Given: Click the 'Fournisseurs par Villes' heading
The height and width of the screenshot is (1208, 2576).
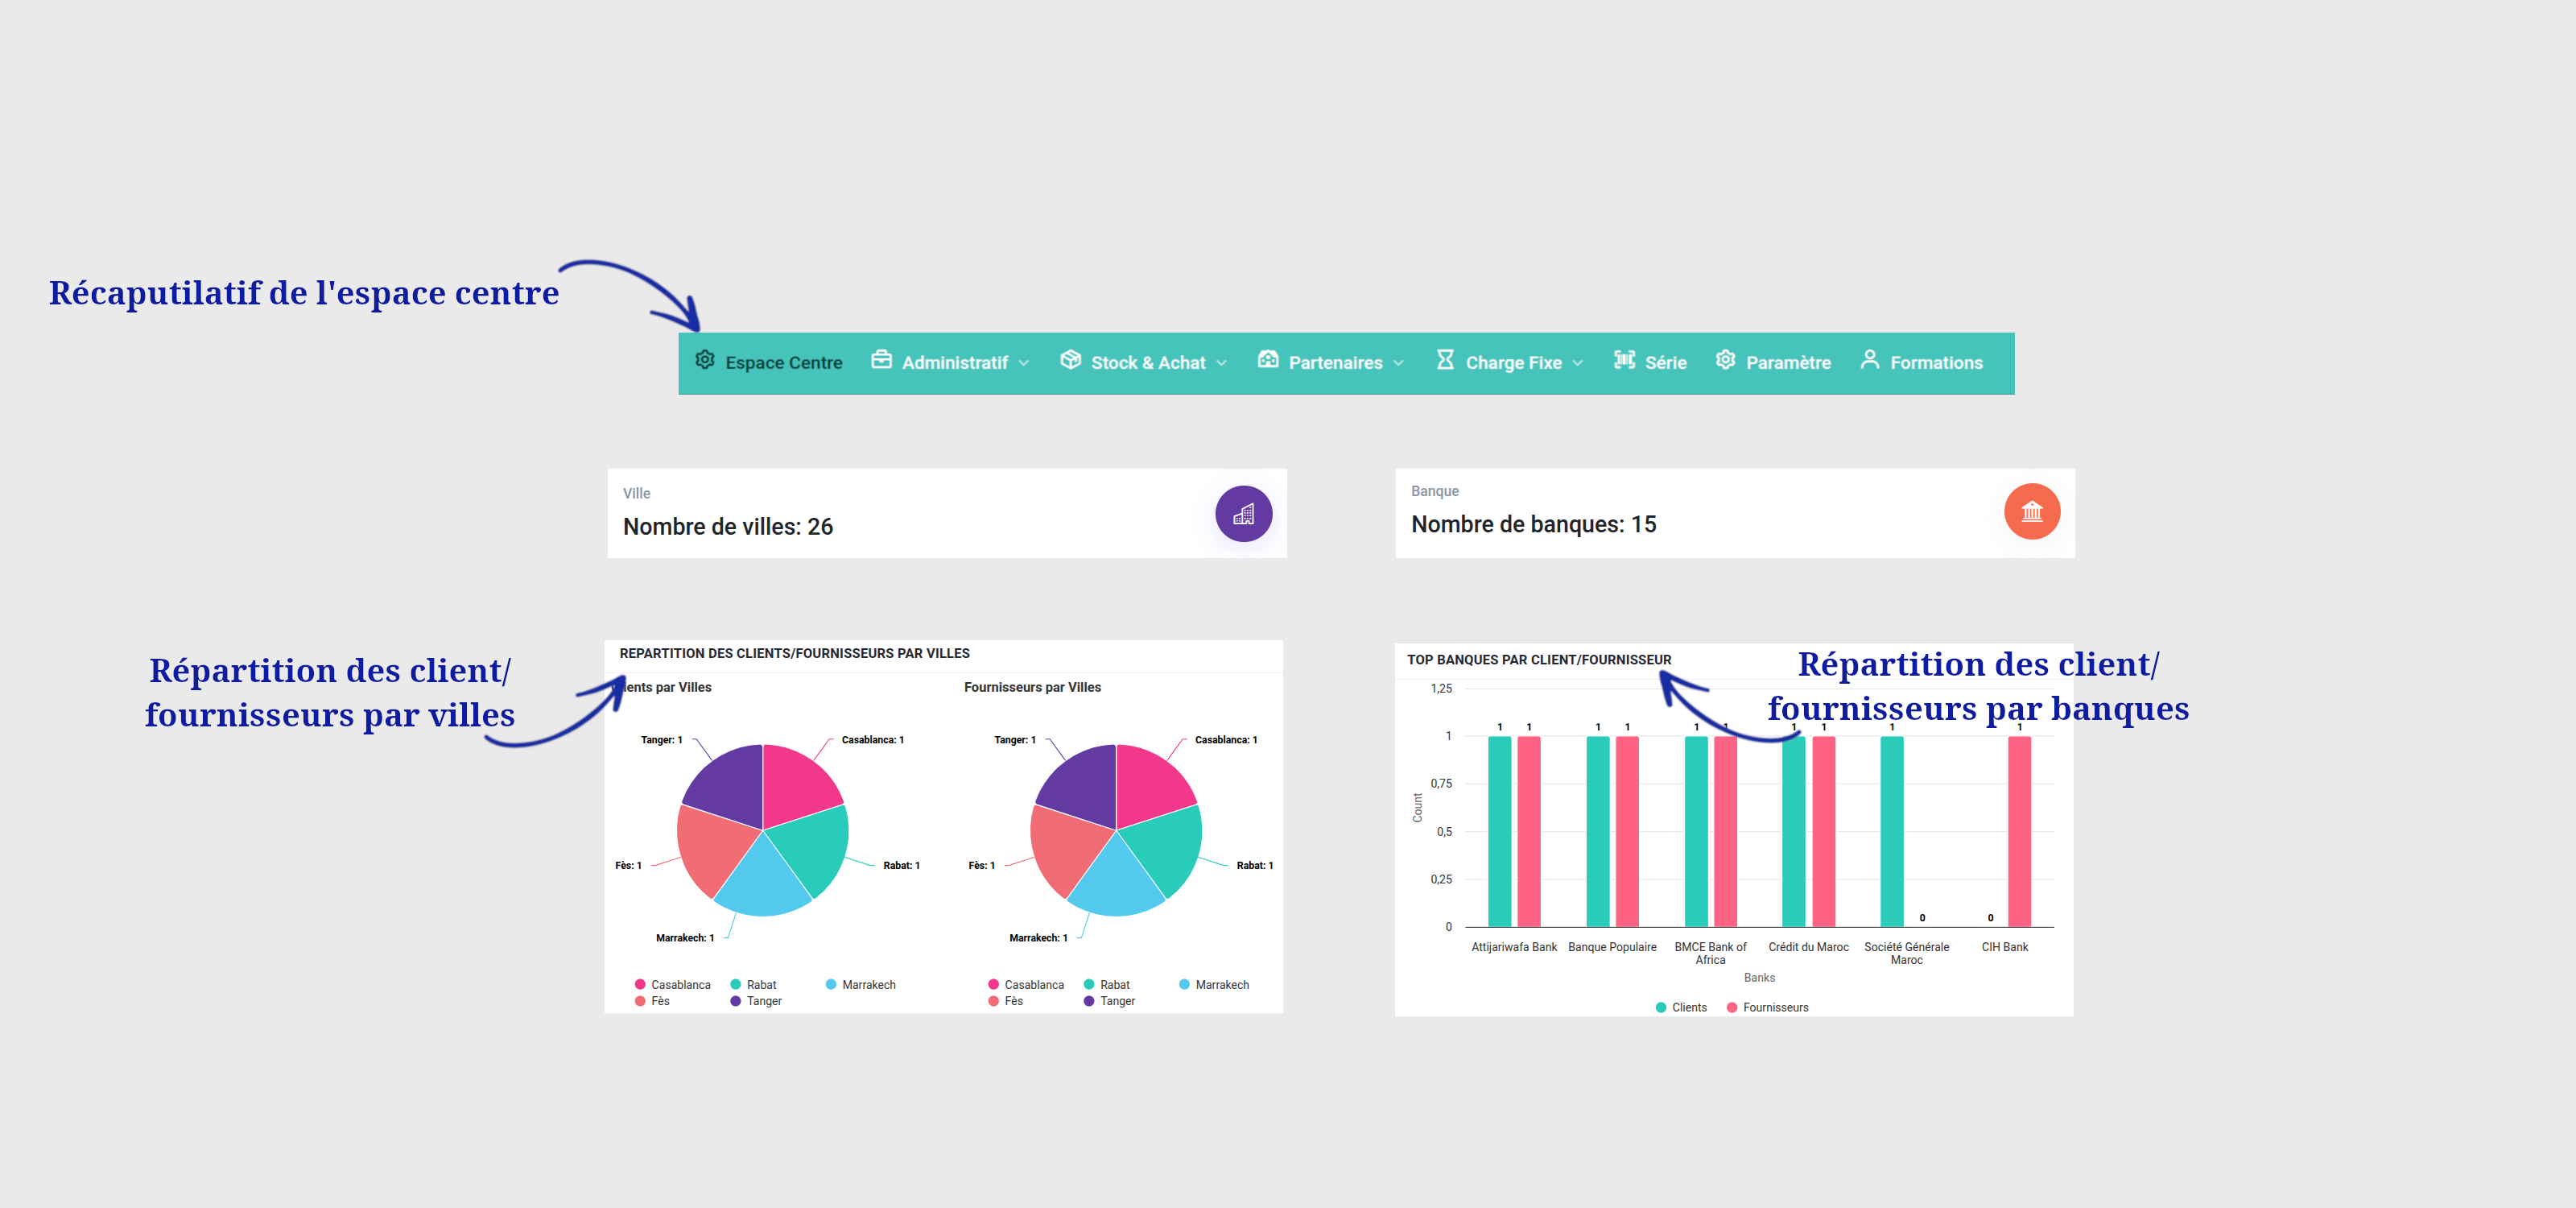Looking at the screenshot, I should pyautogui.click(x=1032, y=687).
